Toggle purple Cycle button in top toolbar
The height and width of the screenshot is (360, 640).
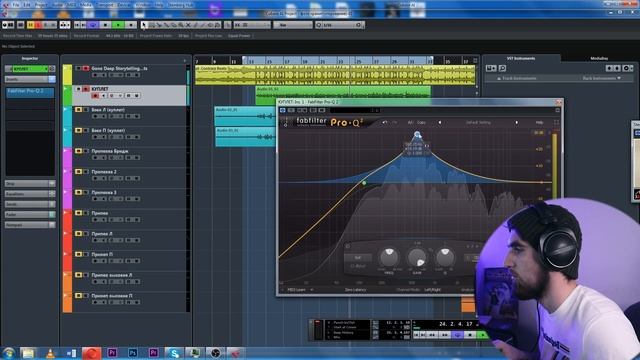93,25
